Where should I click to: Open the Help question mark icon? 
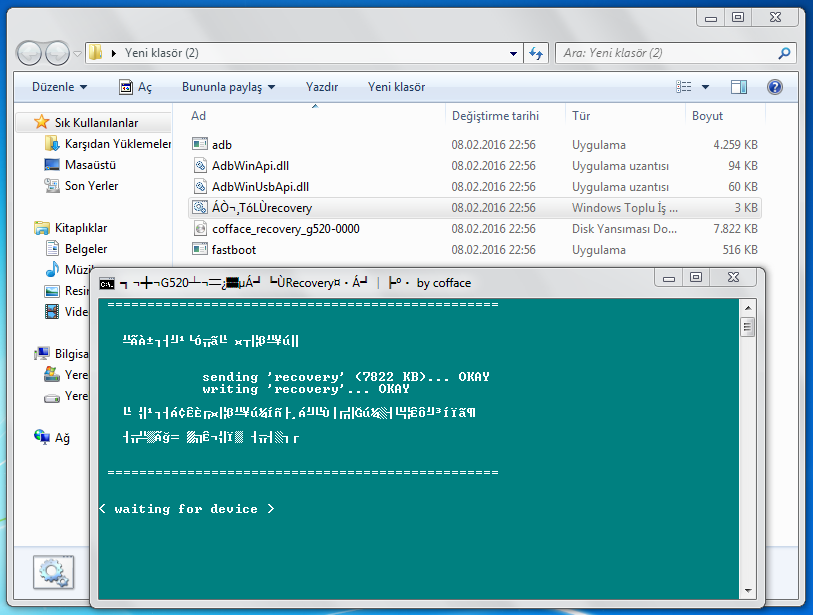pos(774,87)
